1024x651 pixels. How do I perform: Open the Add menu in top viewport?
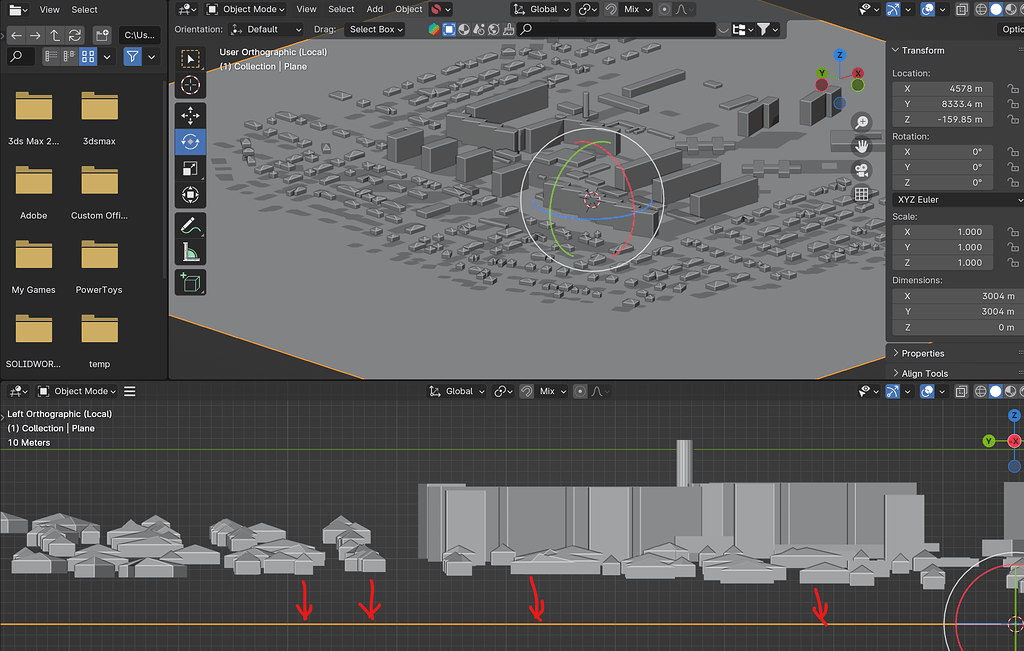(x=375, y=9)
